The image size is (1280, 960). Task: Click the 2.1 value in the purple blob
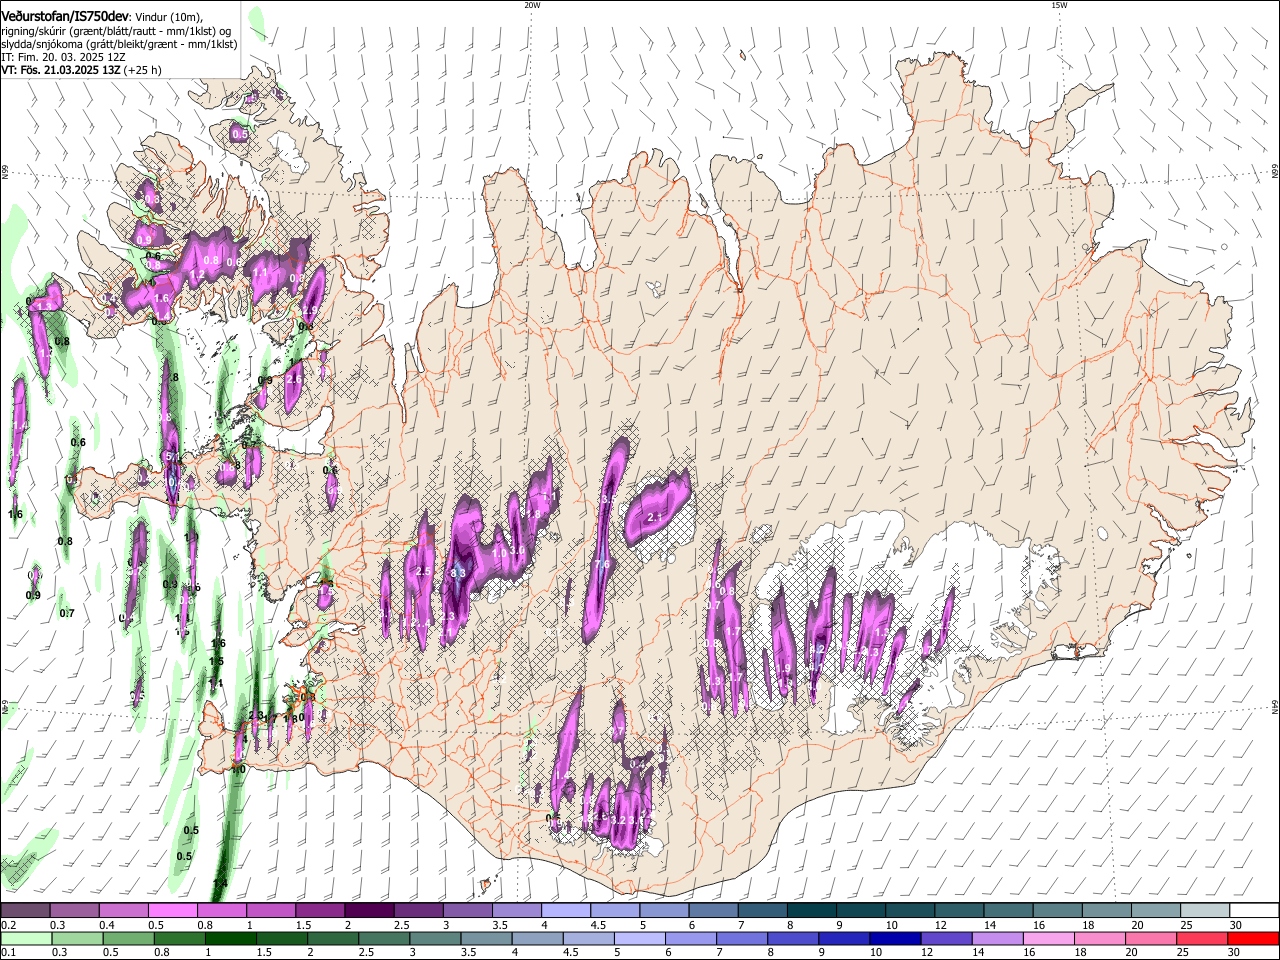pyautogui.click(x=656, y=517)
